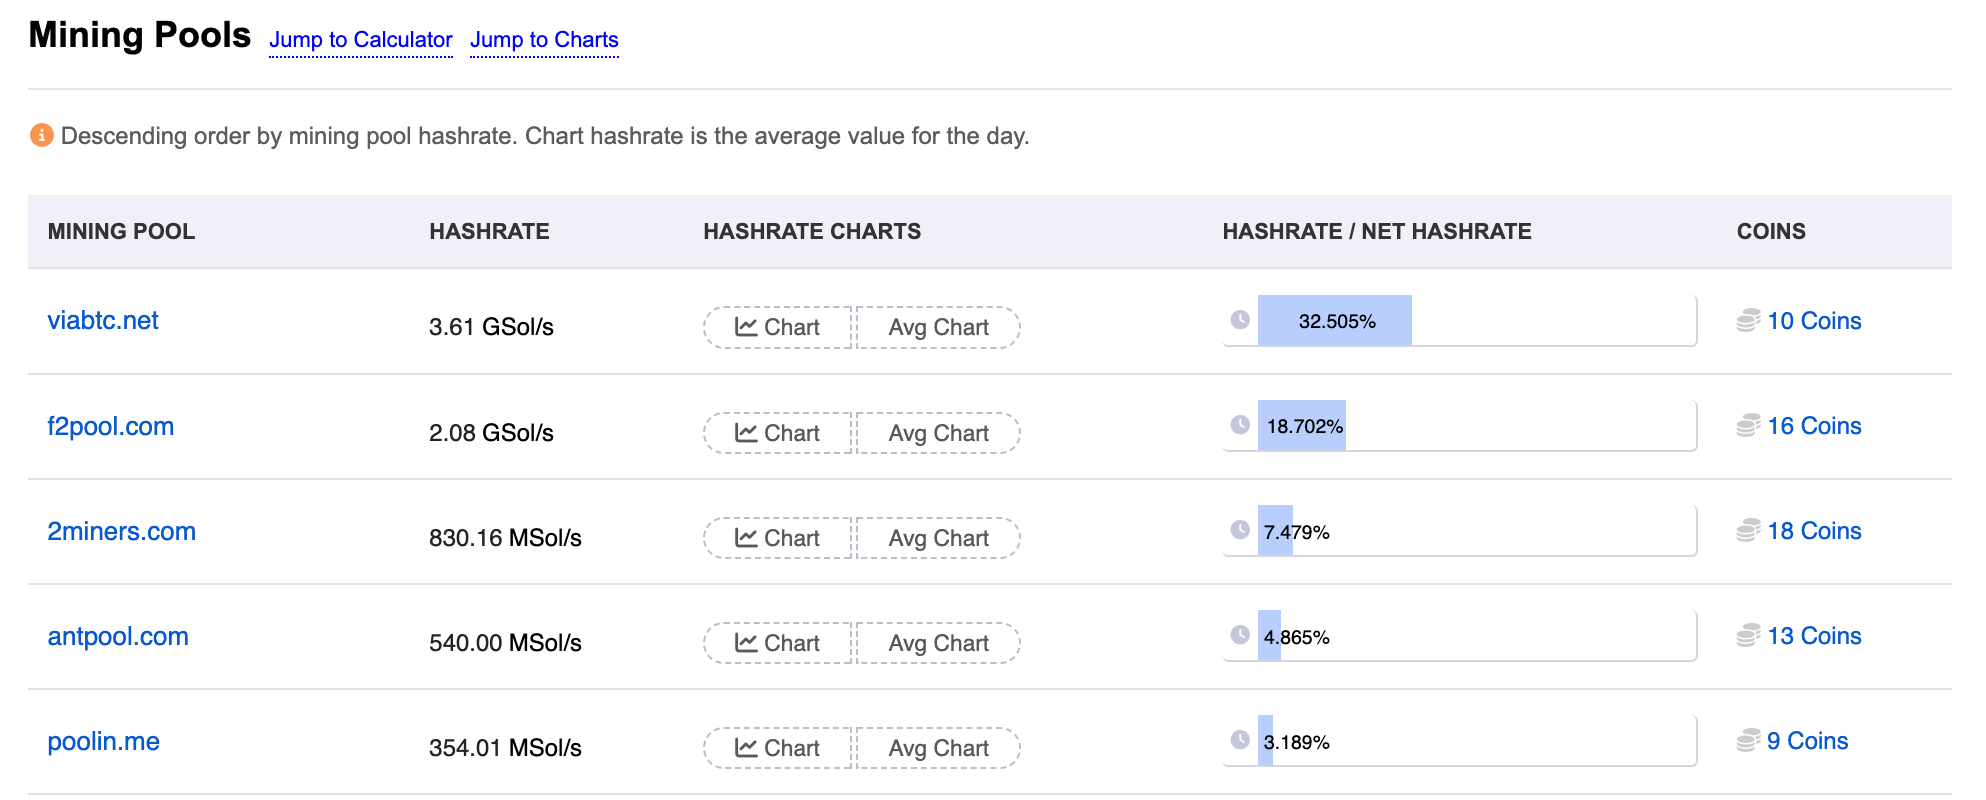This screenshot has height=800, width=1986.
Task: View Avg Chart for poolin.me
Action: coord(938,748)
